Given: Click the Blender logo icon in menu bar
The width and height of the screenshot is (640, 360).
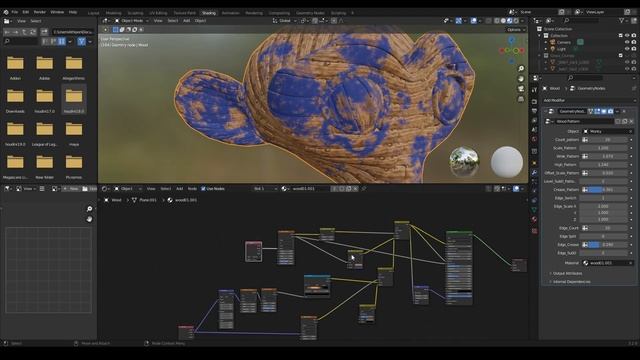Looking at the screenshot, I should tap(6, 12).
